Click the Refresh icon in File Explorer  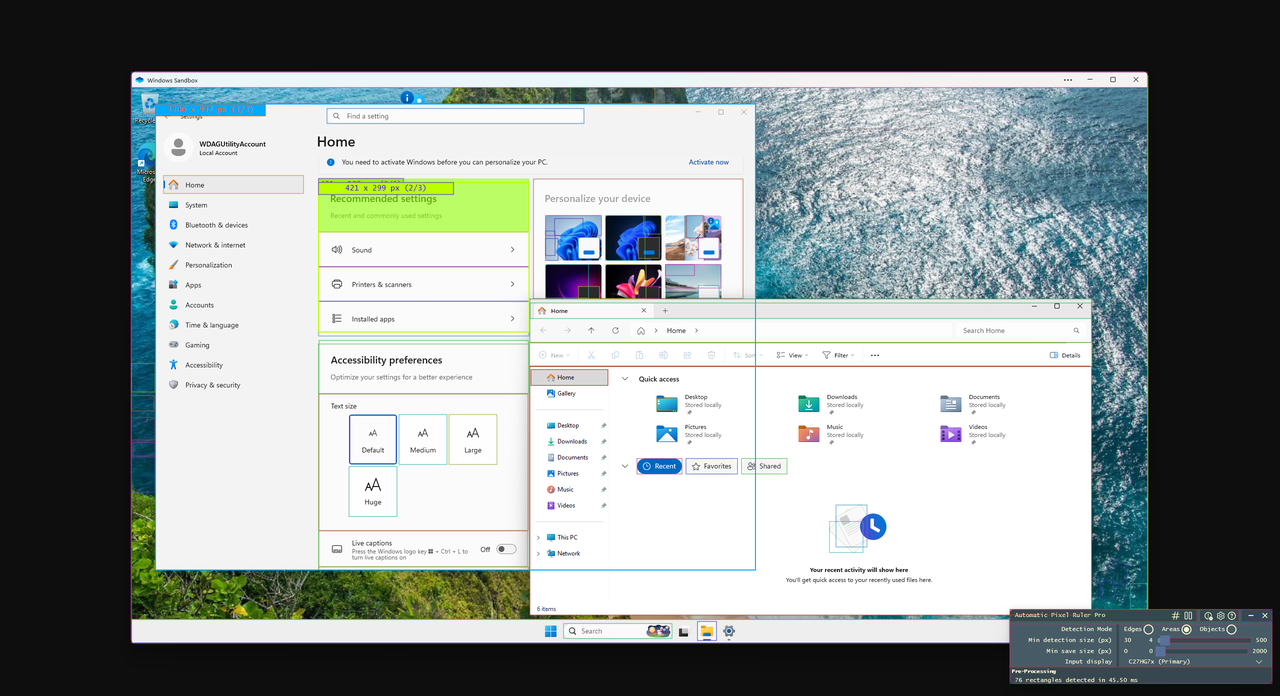click(x=615, y=330)
